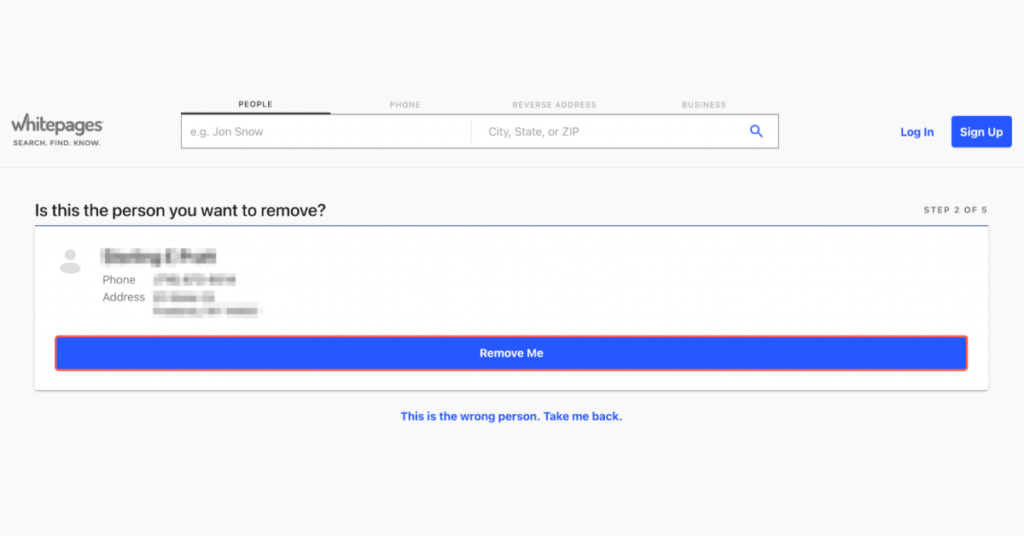
Task: Confirm removal with Remove Me button
Action: 511,353
